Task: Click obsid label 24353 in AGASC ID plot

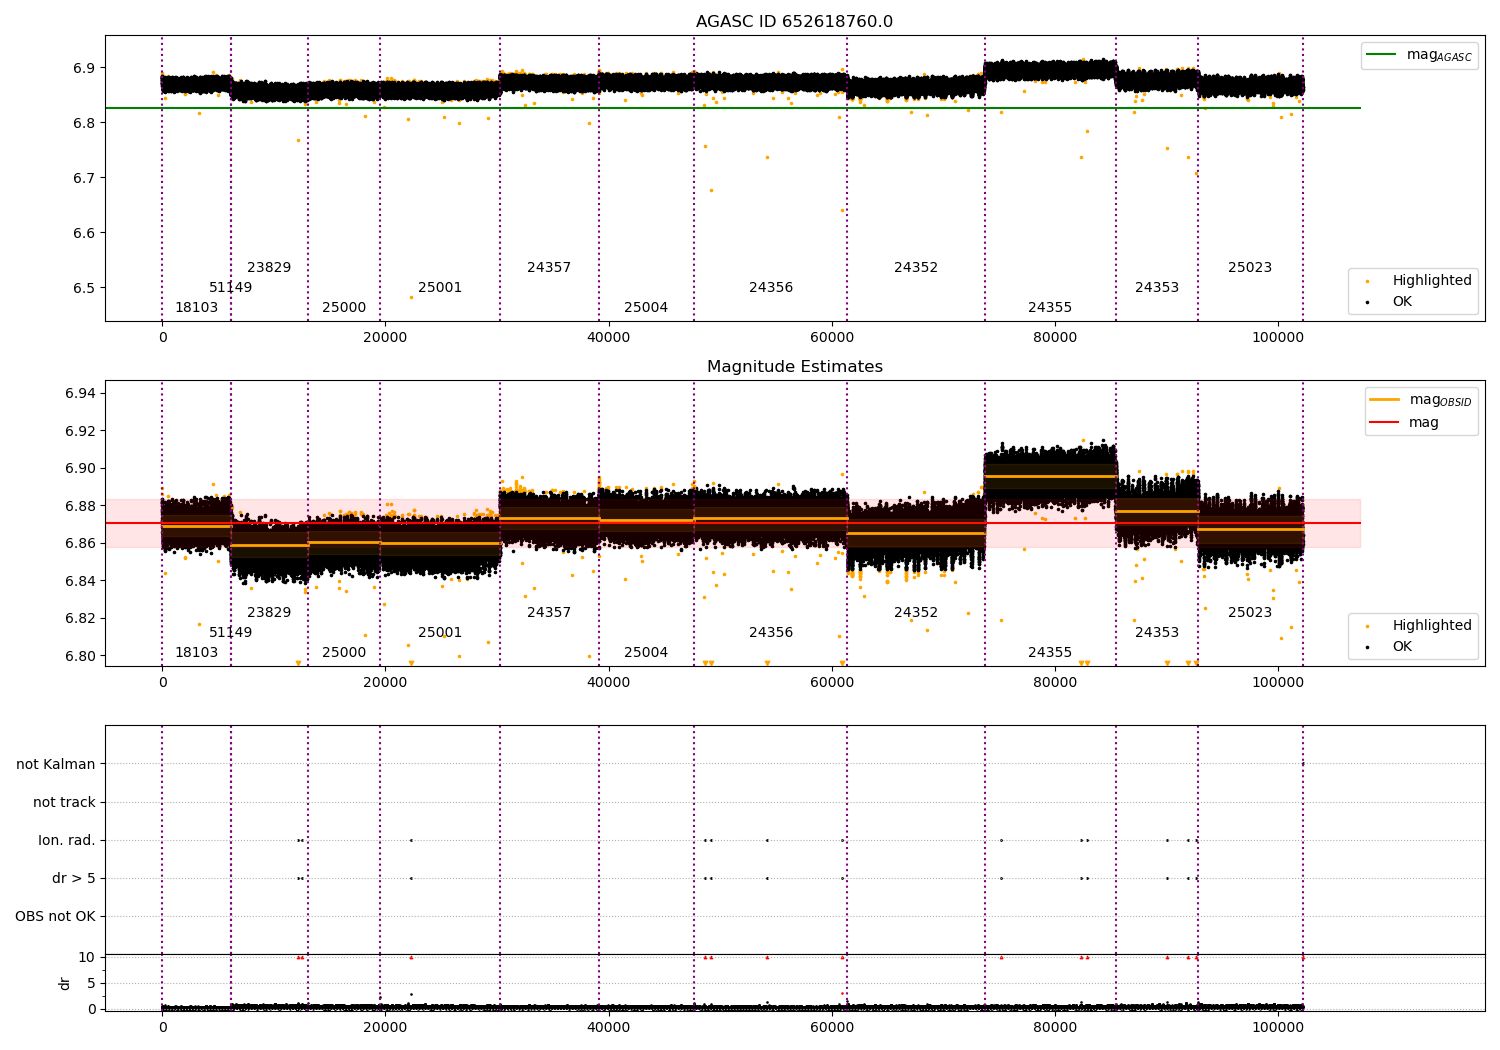Action: pos(1157,288)
